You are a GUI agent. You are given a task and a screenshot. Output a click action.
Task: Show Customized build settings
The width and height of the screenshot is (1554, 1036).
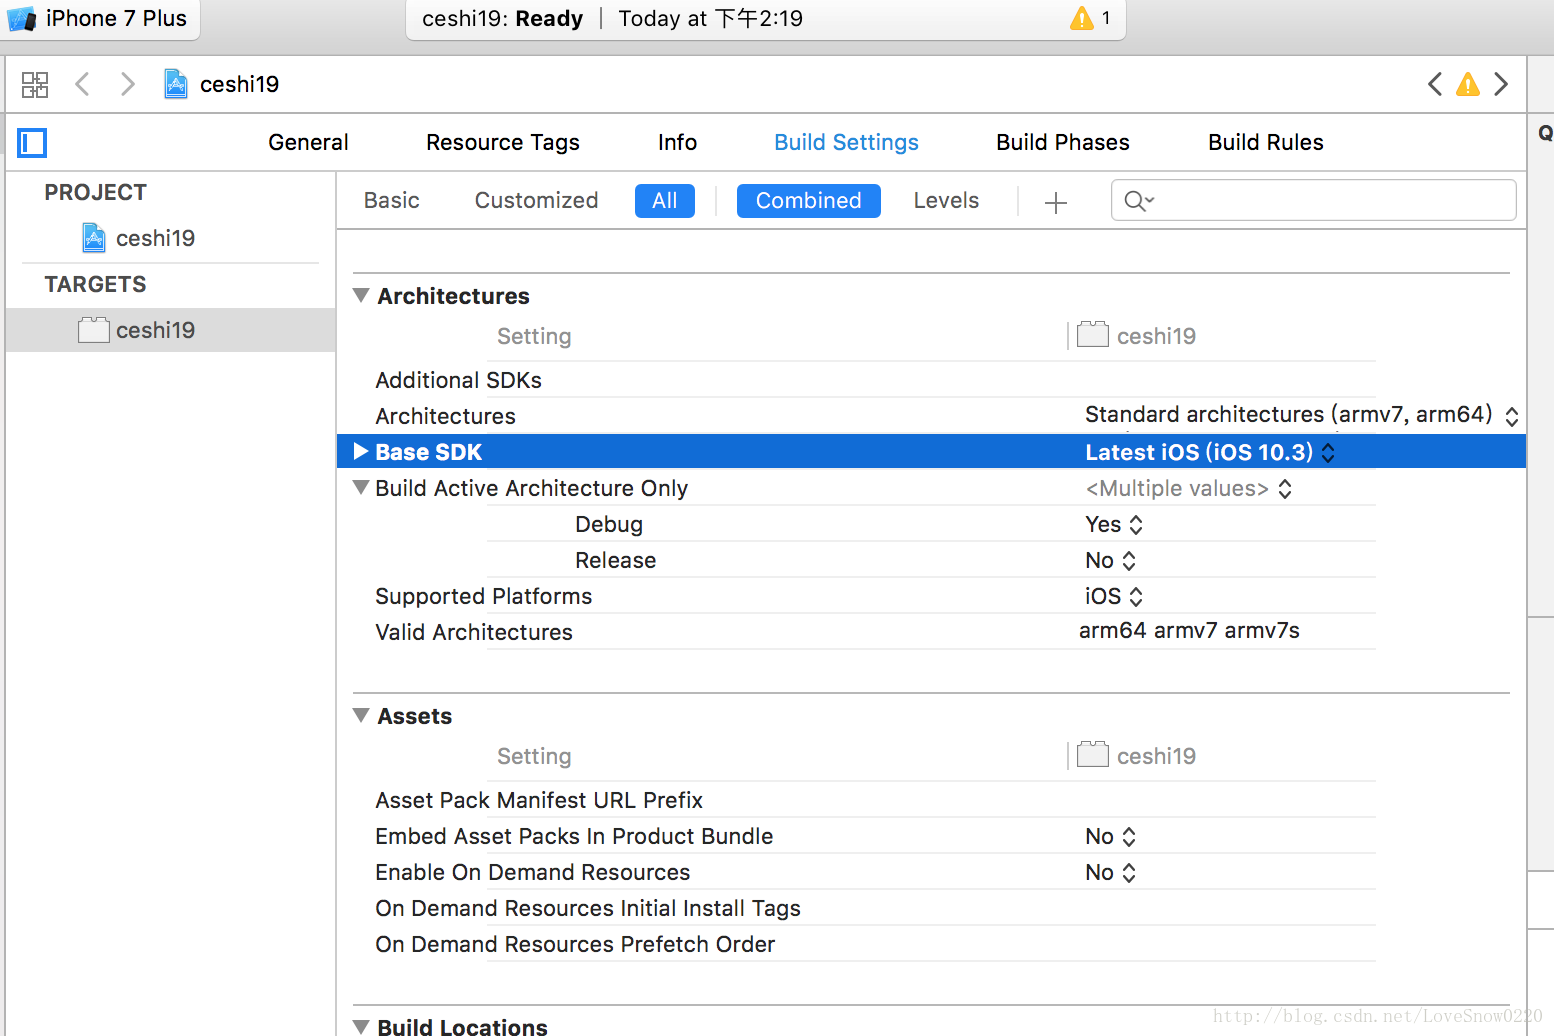[536, 200]
